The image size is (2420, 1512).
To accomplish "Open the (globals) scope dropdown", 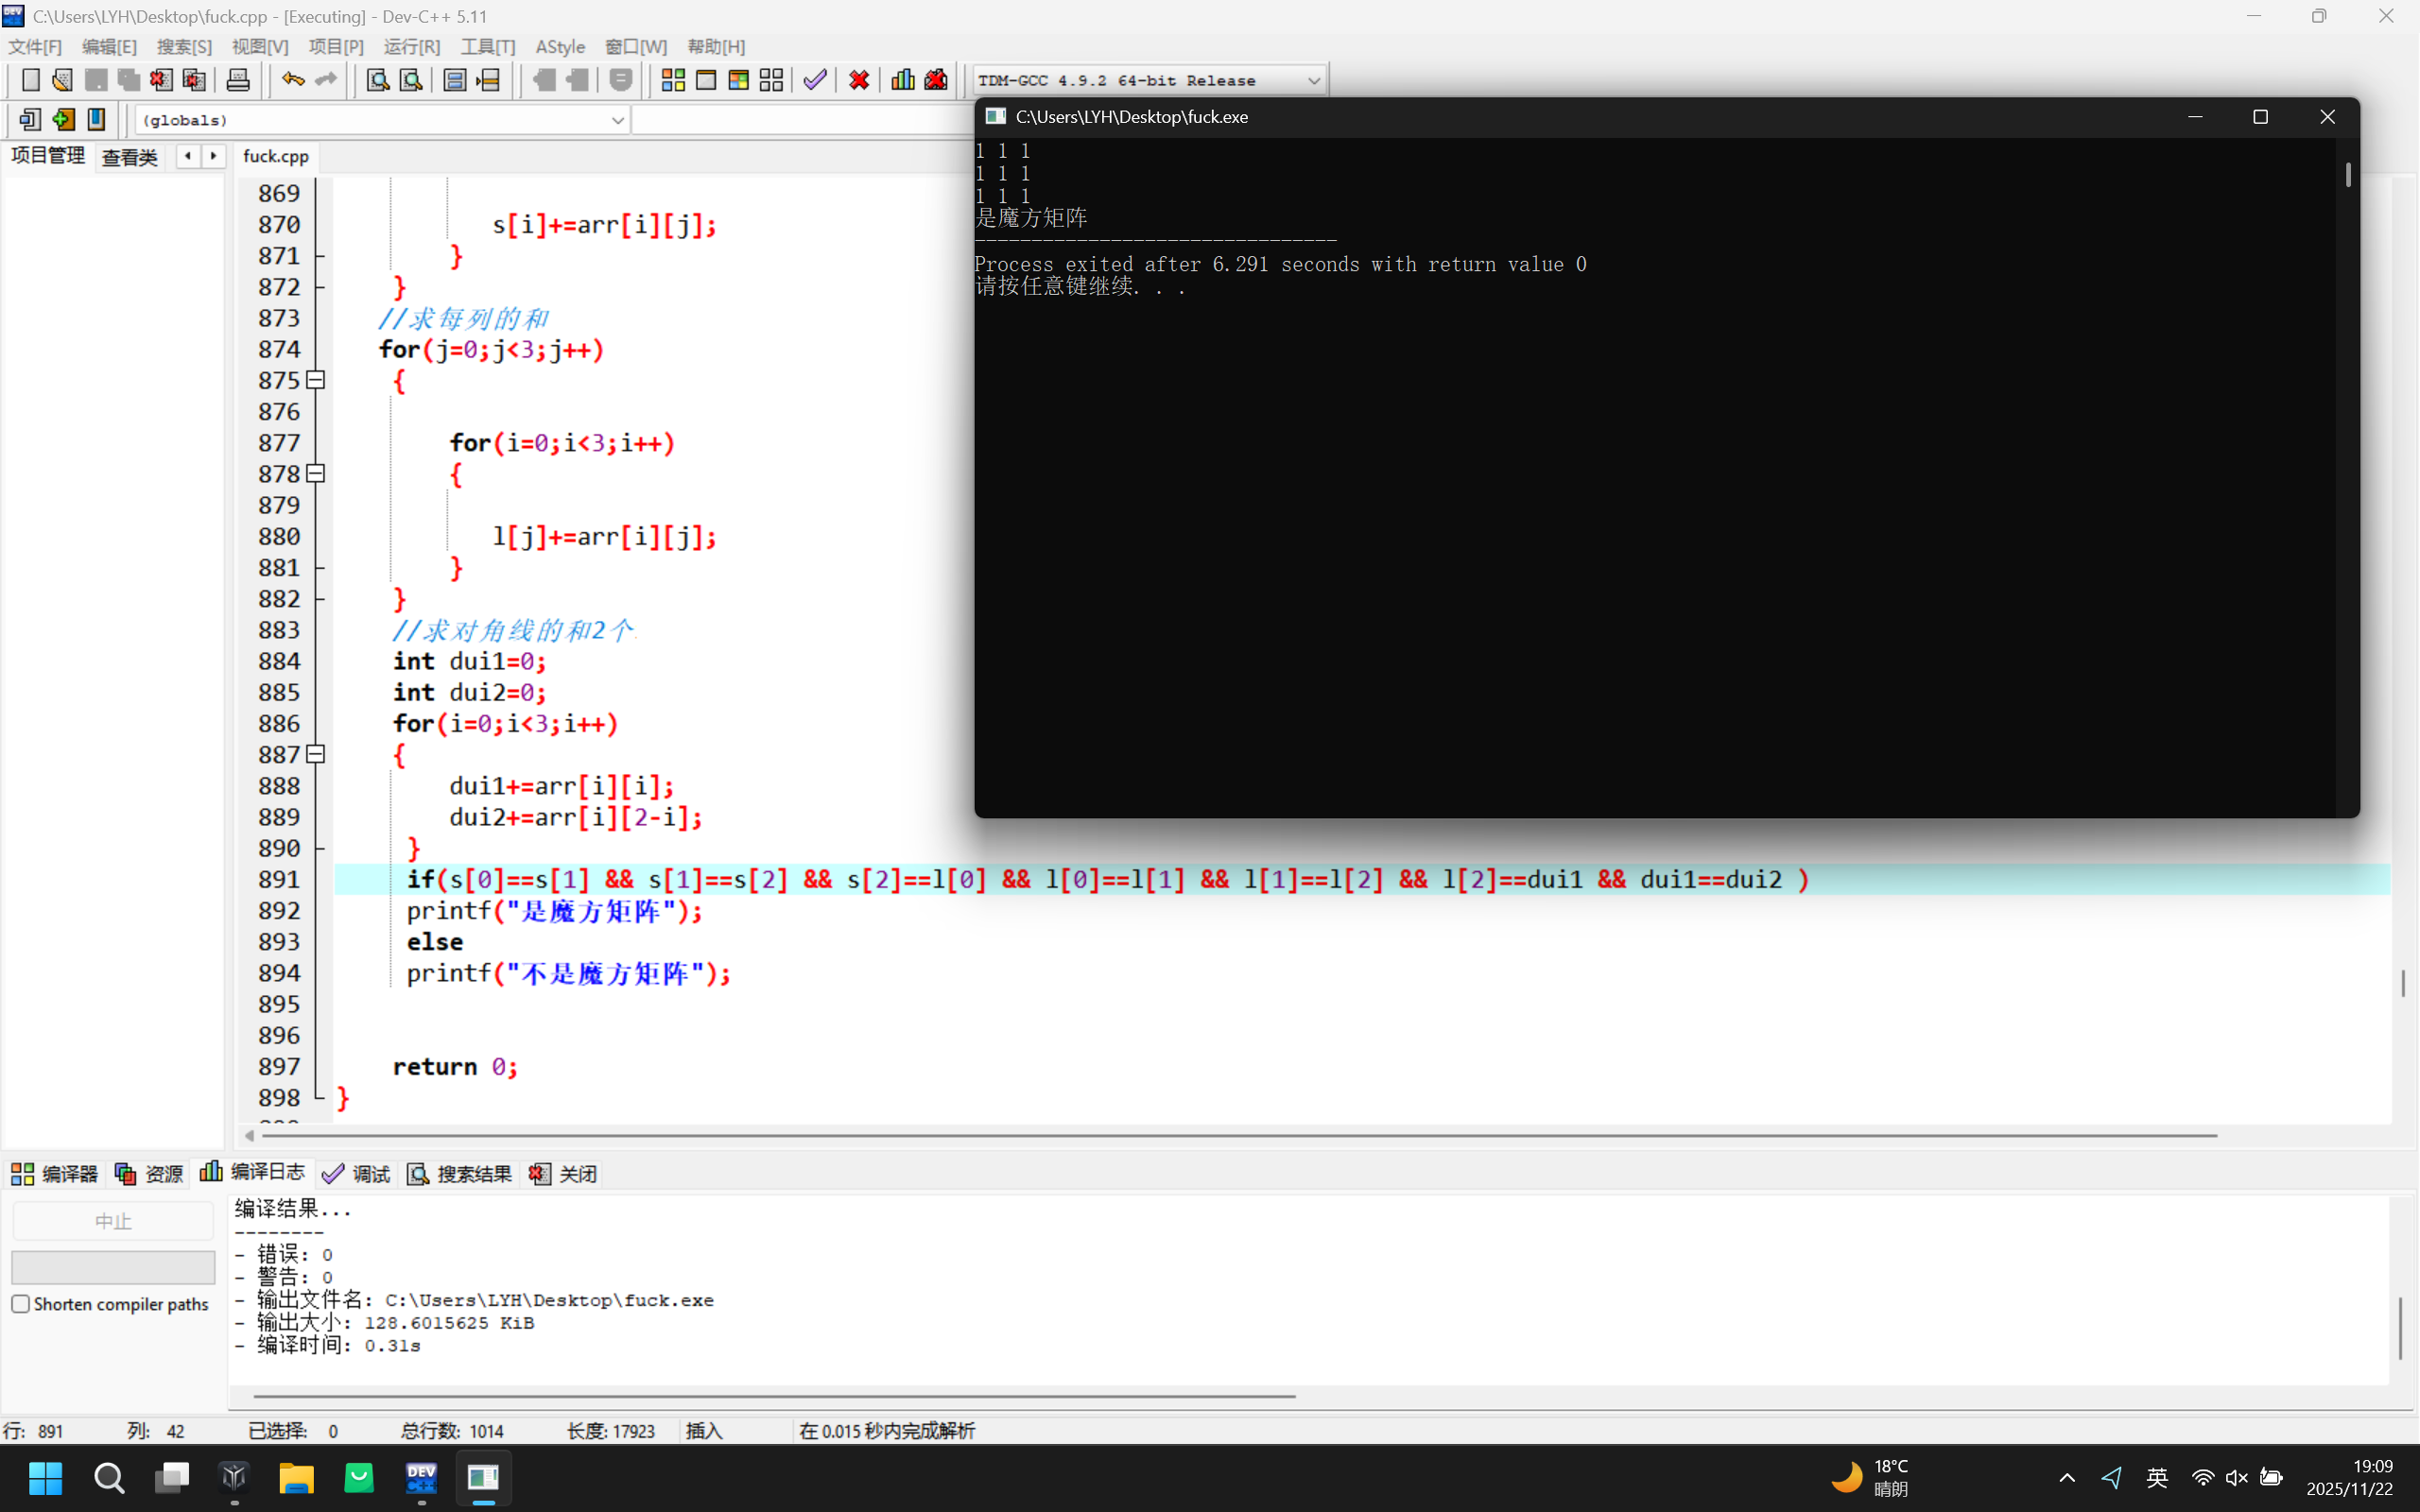I will (x=617, y=120).
